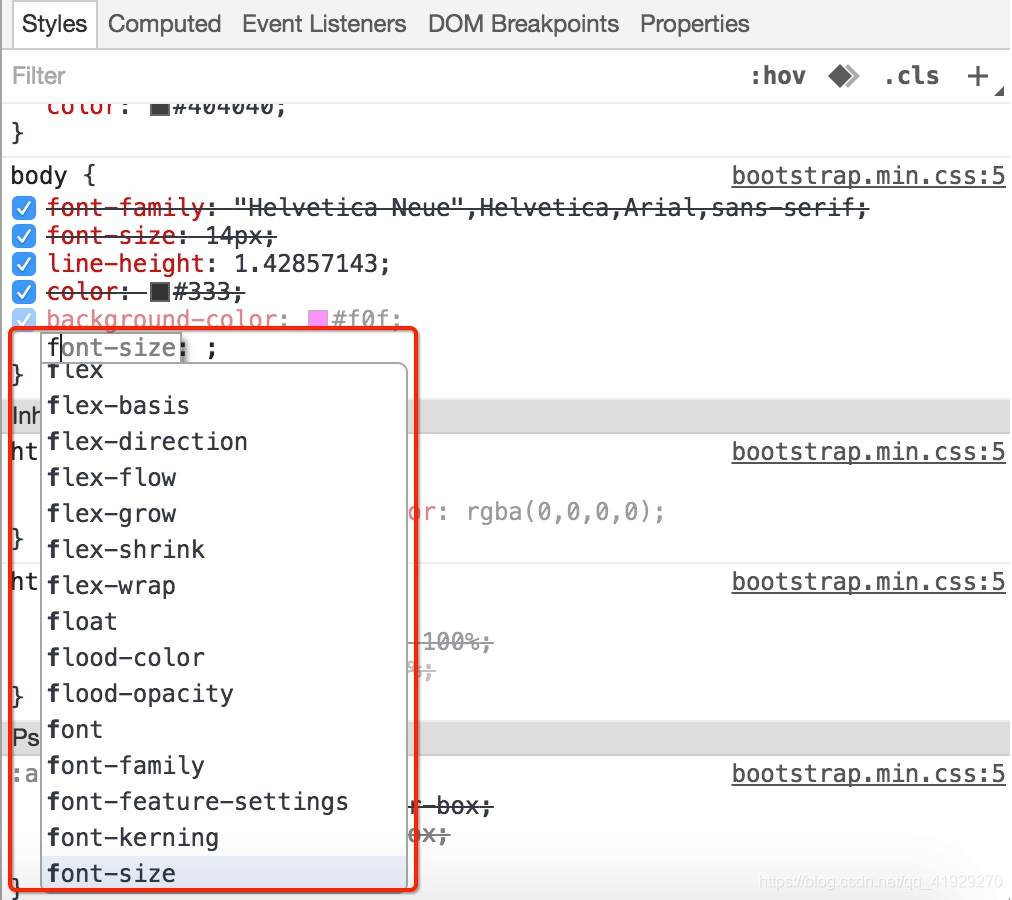
Task: Select highlighted font-size suggestion
Action: 224,873
